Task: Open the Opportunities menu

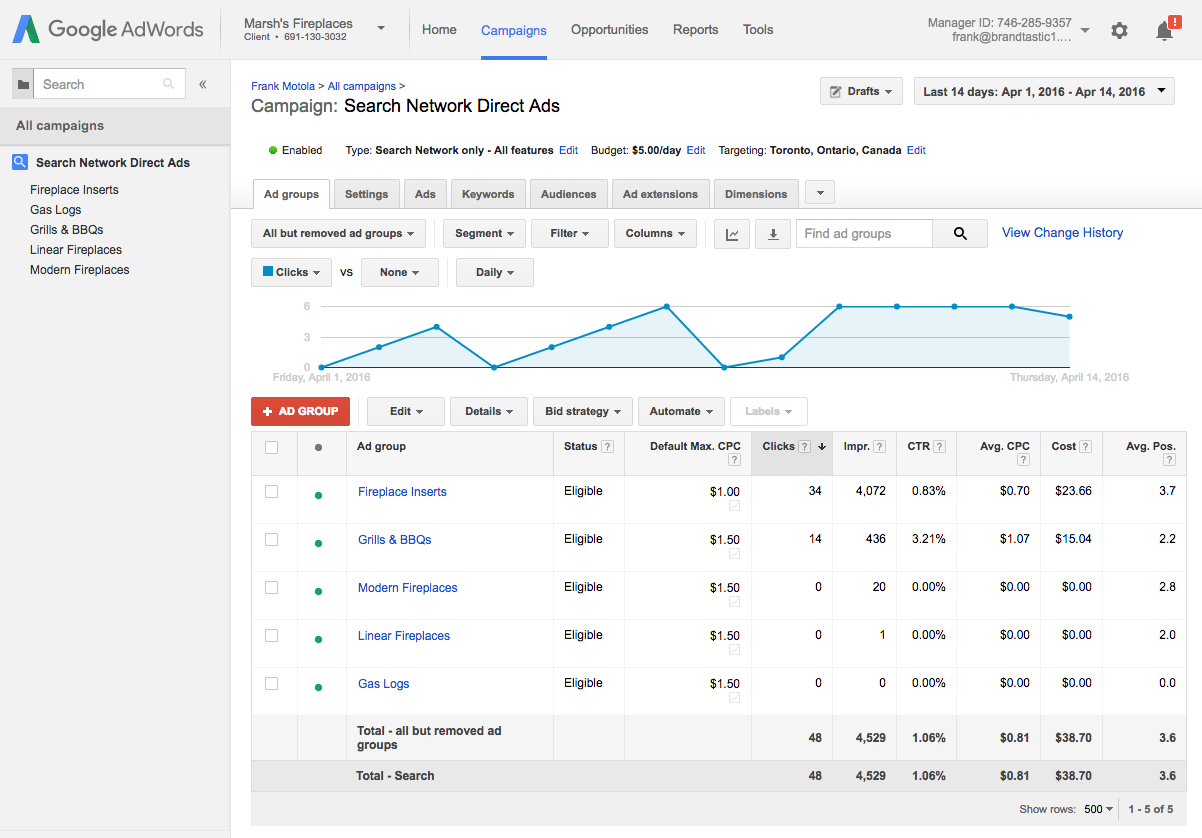Action: (610, 30)
